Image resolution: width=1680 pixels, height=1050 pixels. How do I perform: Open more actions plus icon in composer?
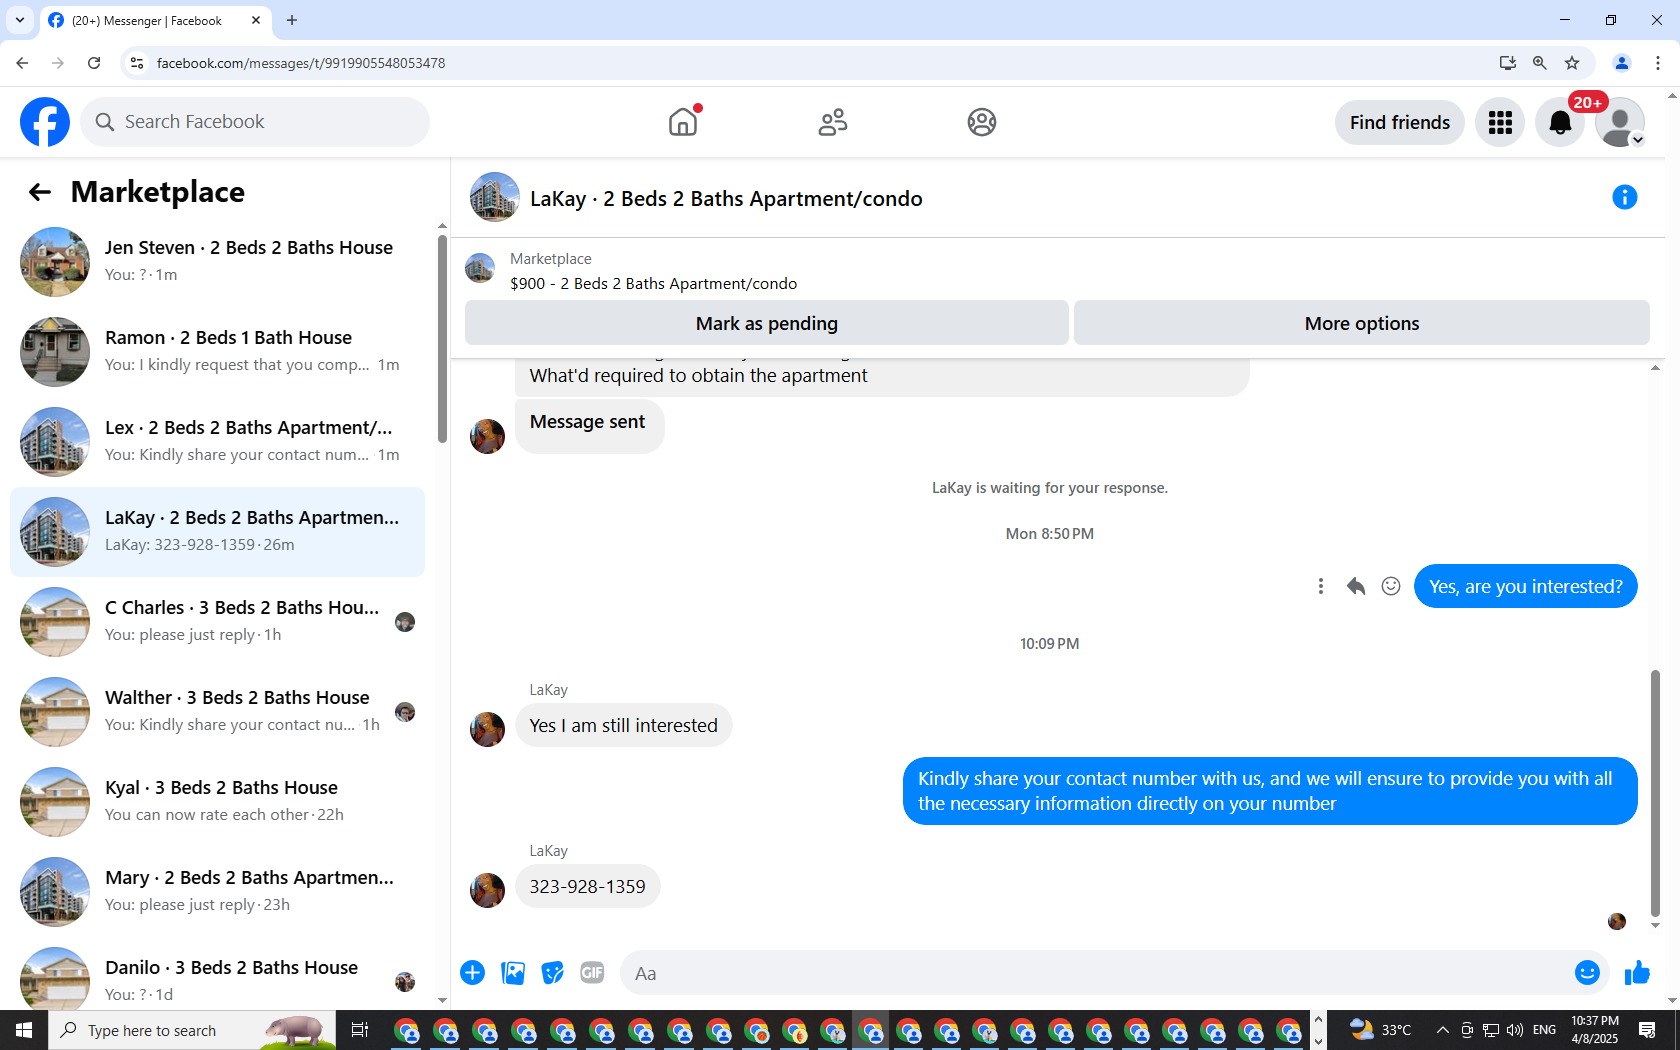(x=473, y=973)
